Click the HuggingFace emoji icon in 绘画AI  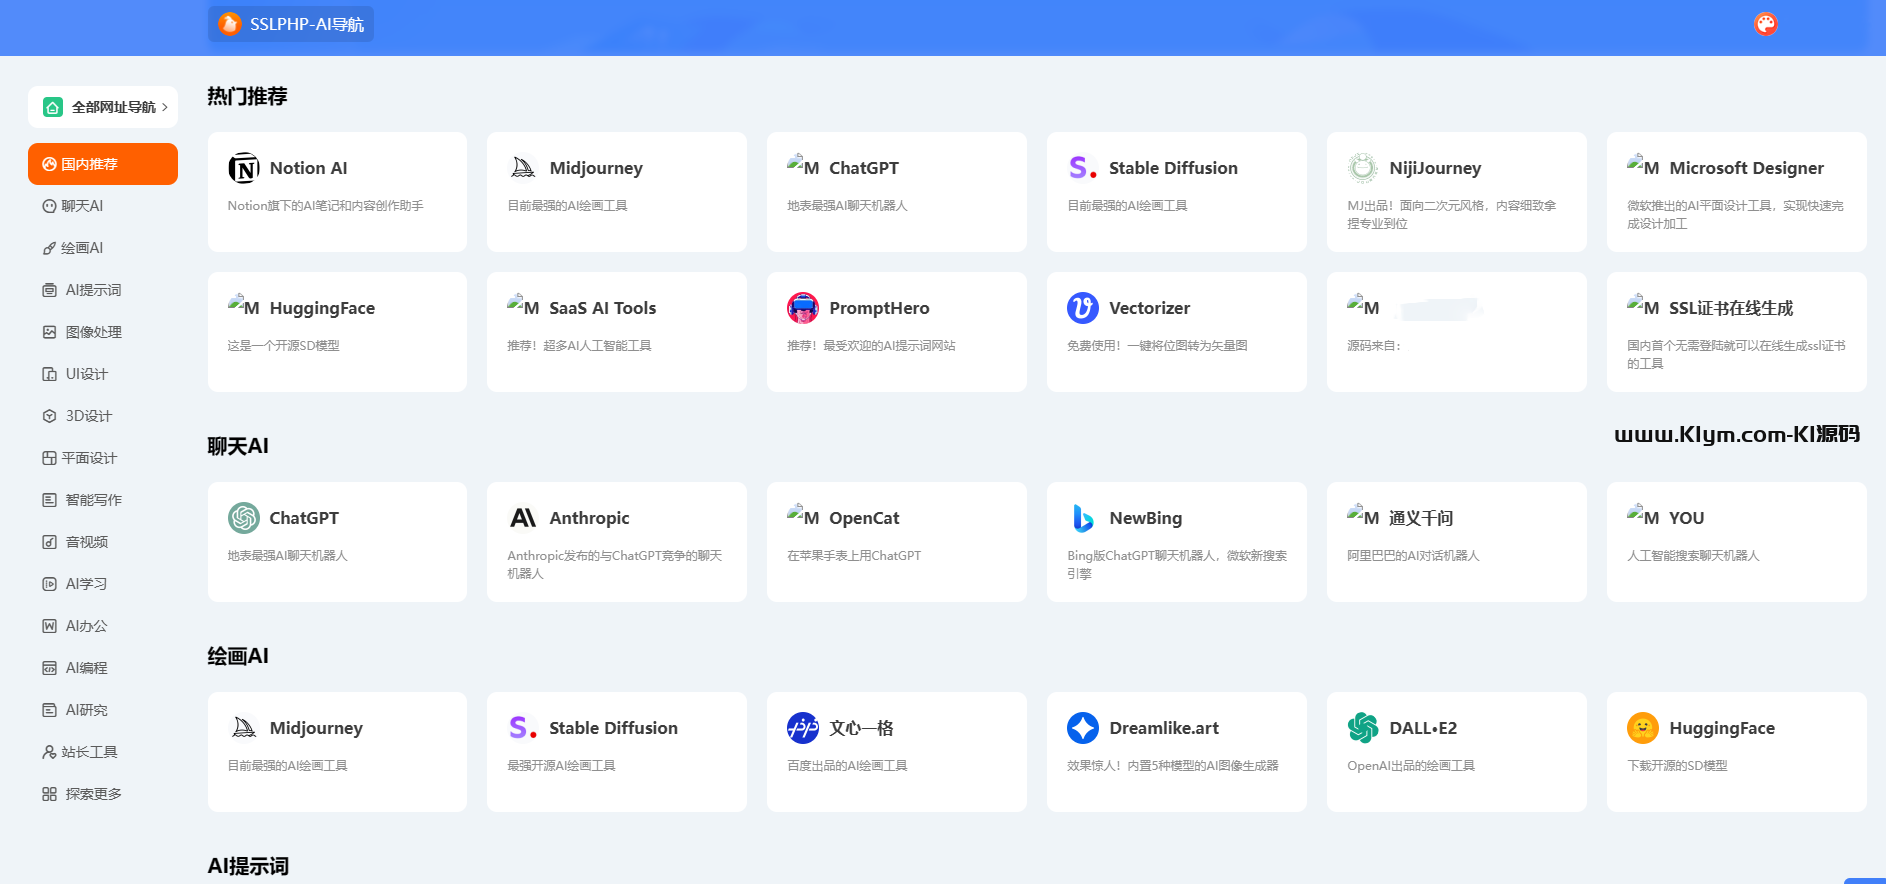1643,728
